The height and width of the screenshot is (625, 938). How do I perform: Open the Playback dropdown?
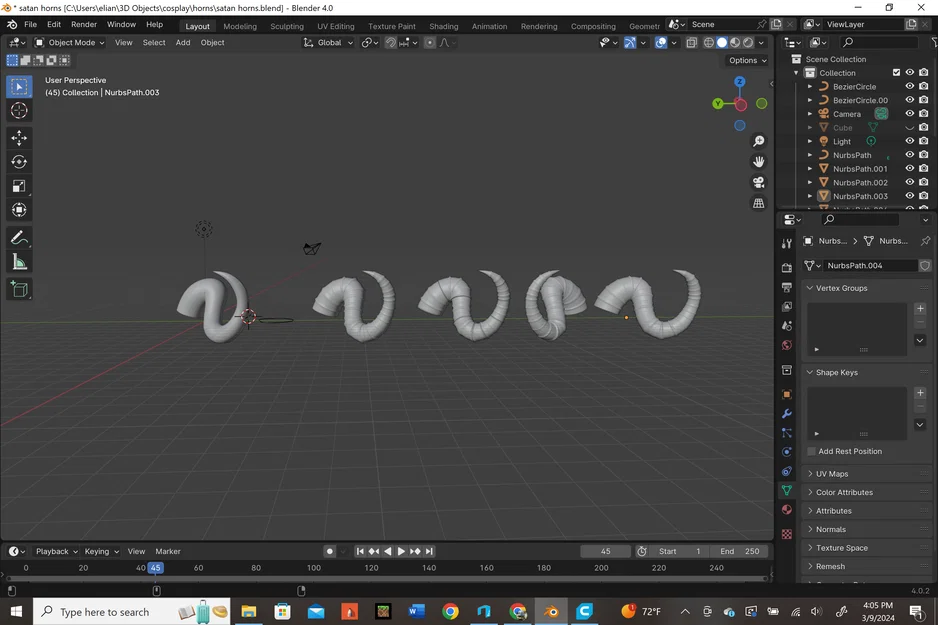(56, 551)
